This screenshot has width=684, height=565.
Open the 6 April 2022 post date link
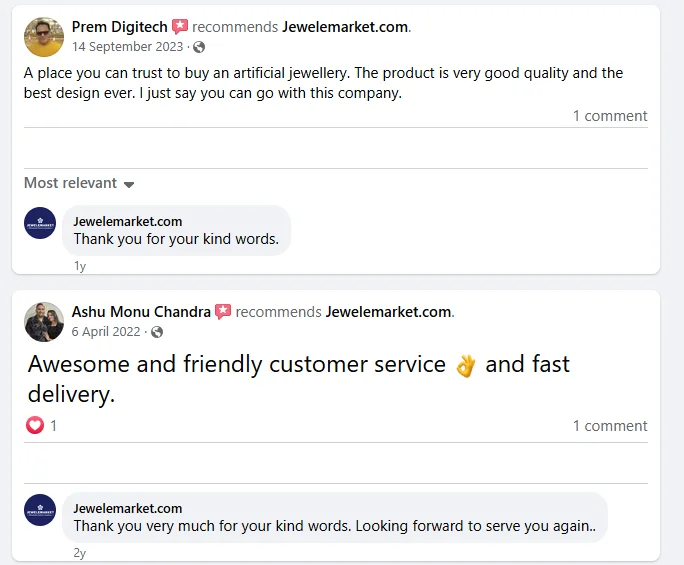(106, 332)
